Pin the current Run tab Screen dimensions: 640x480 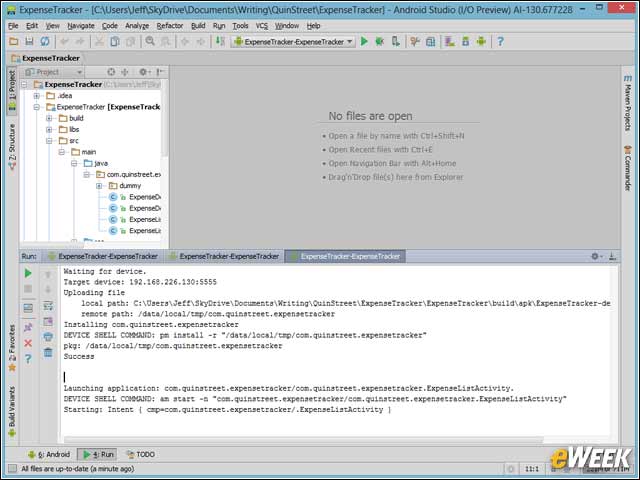tap(28, 327)
